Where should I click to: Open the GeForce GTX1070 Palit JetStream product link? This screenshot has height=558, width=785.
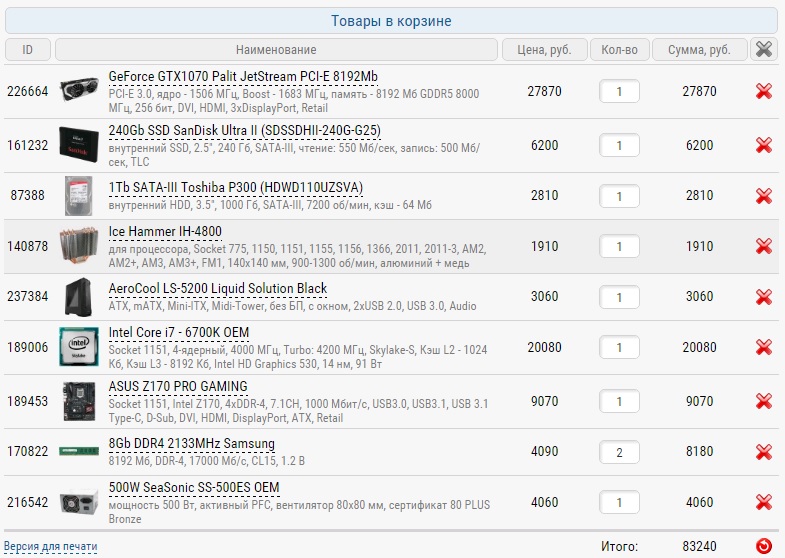click(243, 77)
